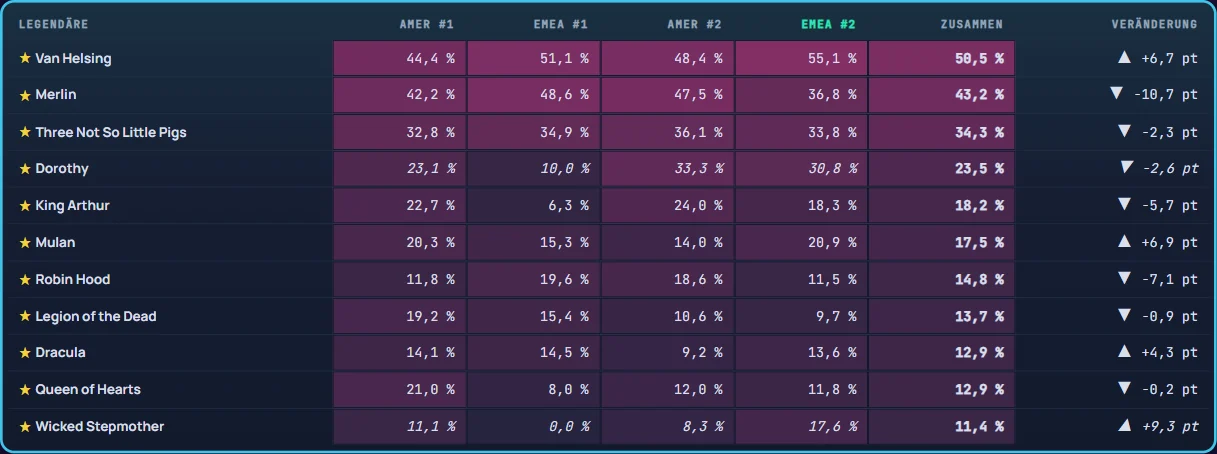This screenshot has height=454, width=1217.
Task: Open the Queen of Hearts entry
Action: (88, 389)
